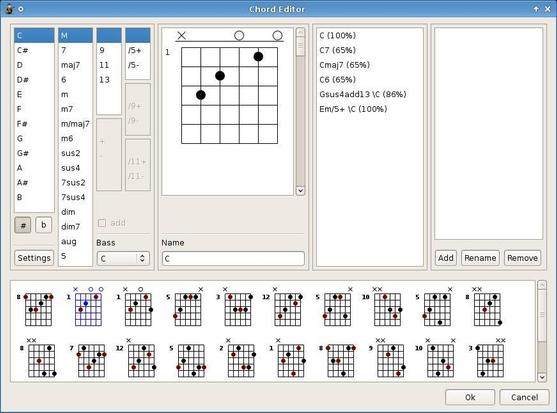Select root note D
This screenshot has width=557, height=413.
[34, 65]
